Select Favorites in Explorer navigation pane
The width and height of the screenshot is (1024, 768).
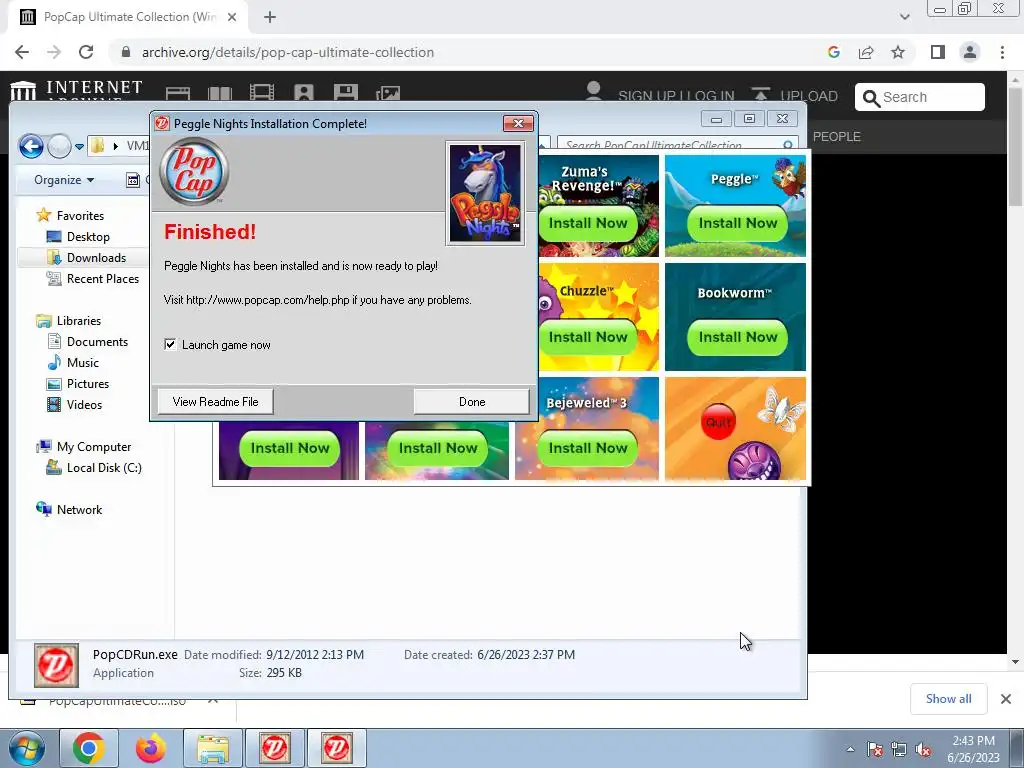pyautogui.click(x=80, y=216)
